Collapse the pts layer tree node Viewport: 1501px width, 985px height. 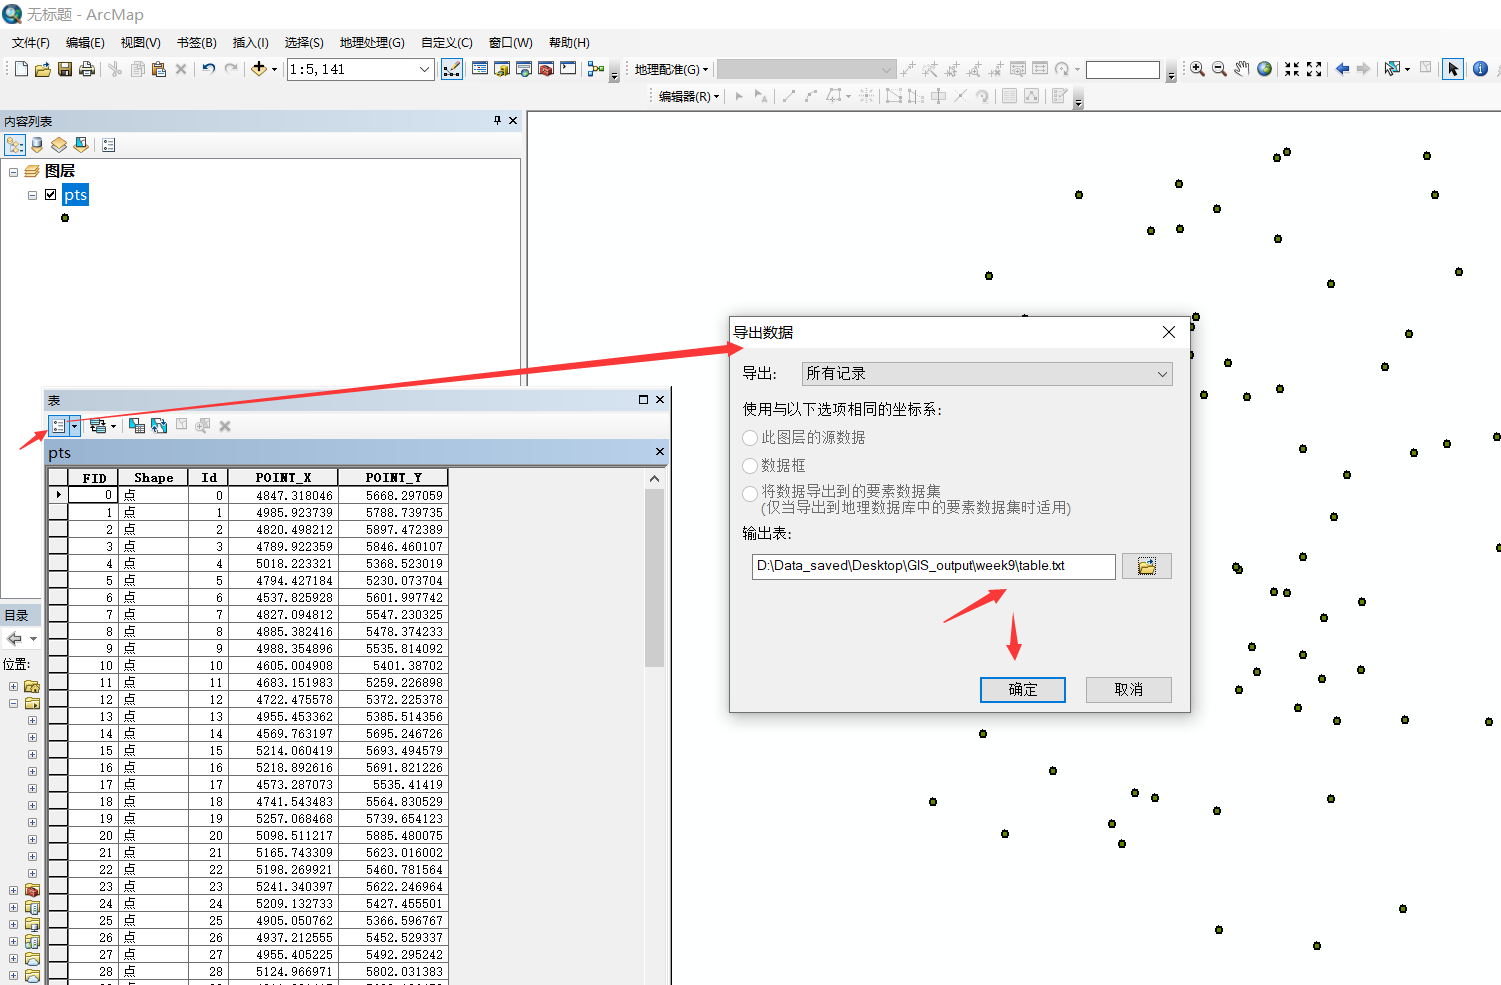click(x=32, y=195)
